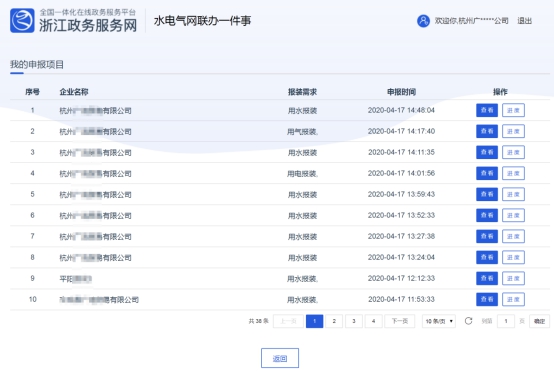Confirm page jump with 确定

pos(539,321)
